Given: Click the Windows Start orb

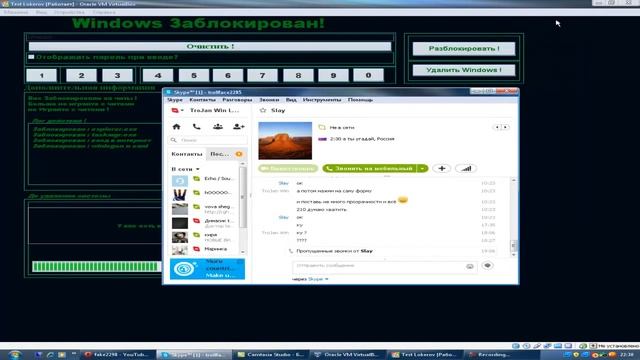Looking at the screenshot, I should (x=14, y=355).
